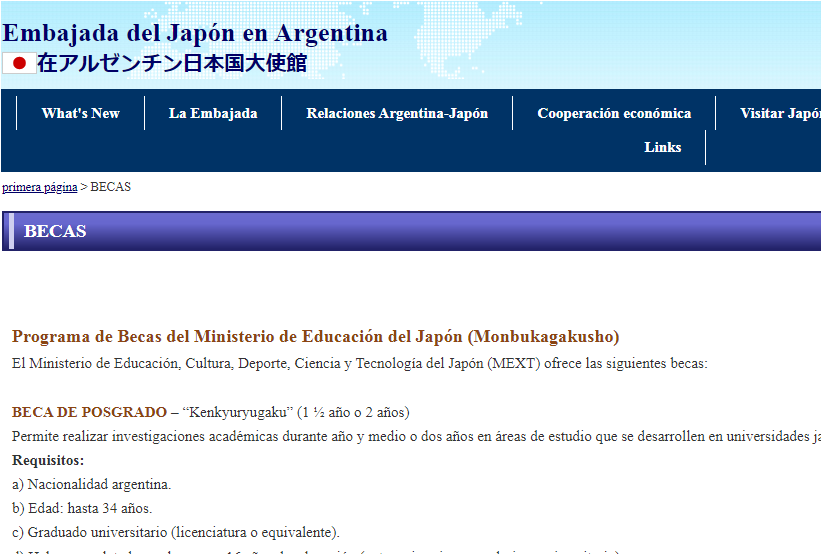822x555 pixels.
Task: Open the Visitar Japón menu item
Action: click(x=780, y=113)
